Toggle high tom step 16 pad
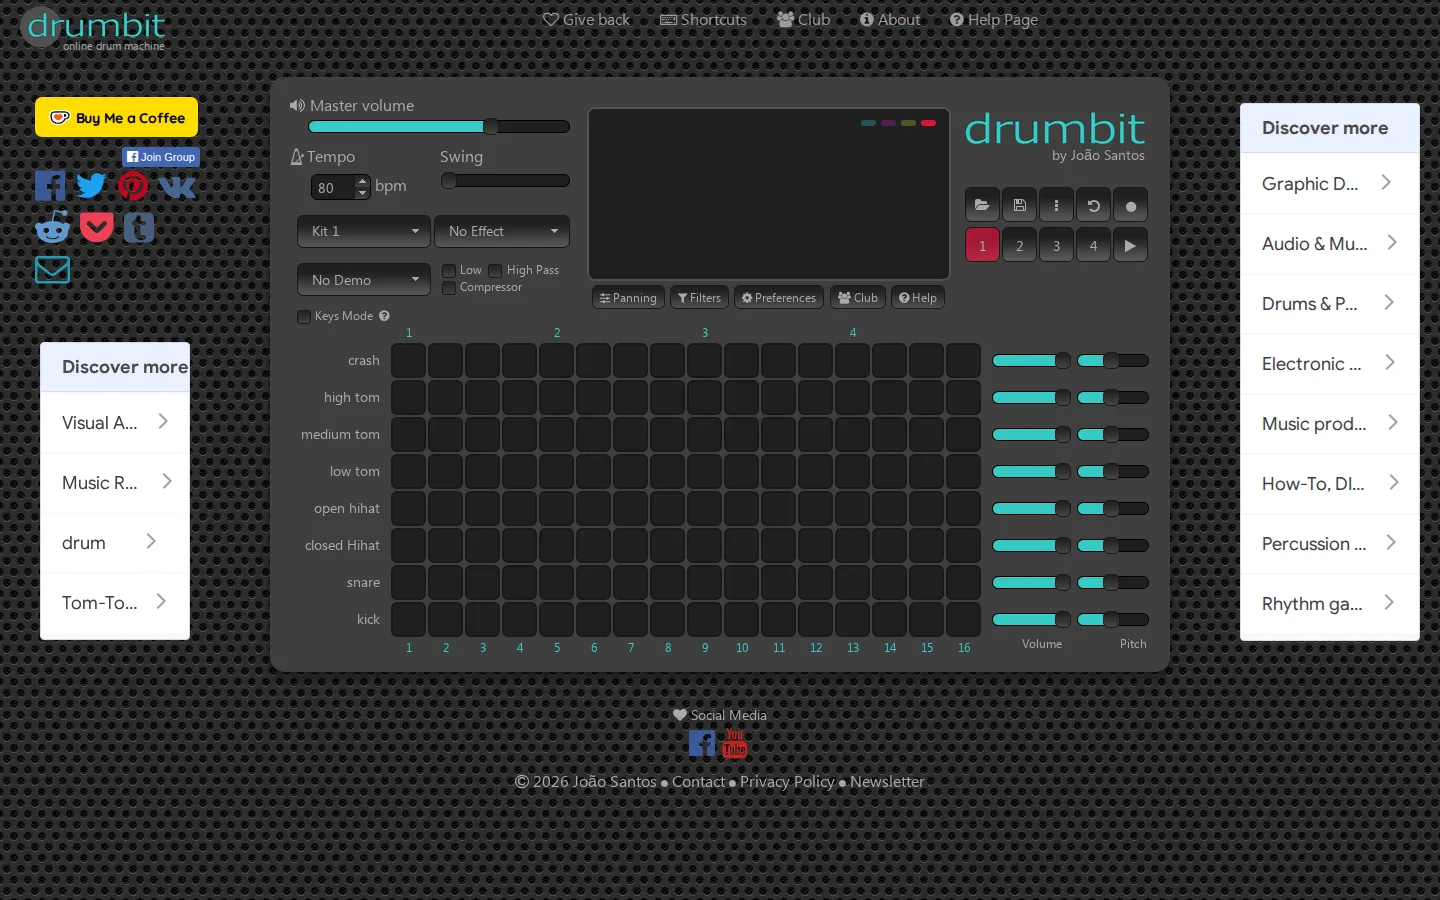 tap(963, 397)
